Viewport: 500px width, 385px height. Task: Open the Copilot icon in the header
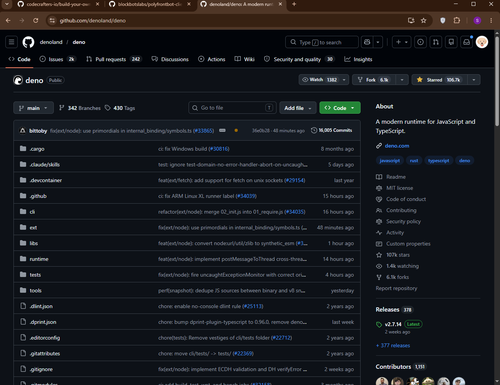click(x=367, y=42)
